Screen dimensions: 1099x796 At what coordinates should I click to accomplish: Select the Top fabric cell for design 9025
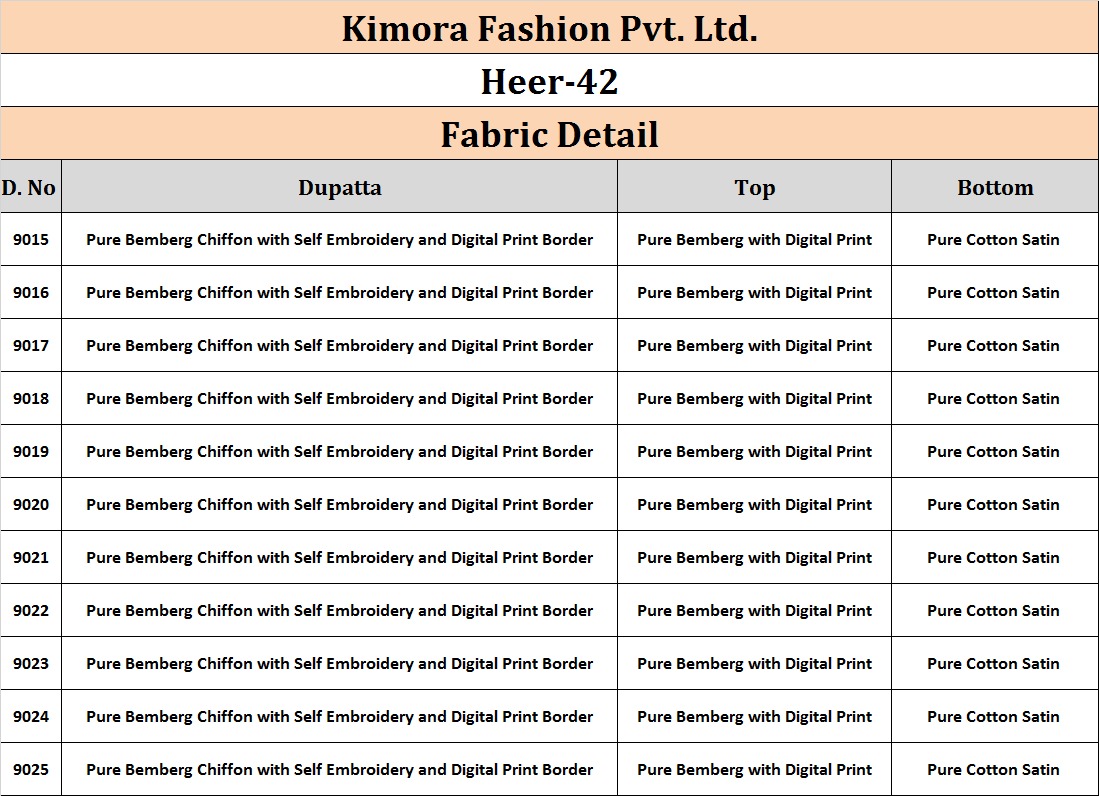pos(754,770)
